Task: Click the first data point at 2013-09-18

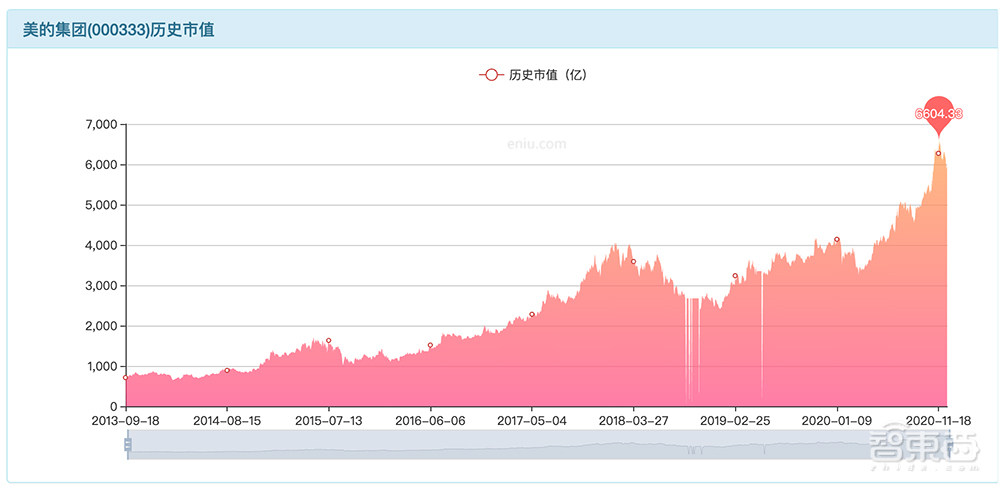Action: pos(126,377)
